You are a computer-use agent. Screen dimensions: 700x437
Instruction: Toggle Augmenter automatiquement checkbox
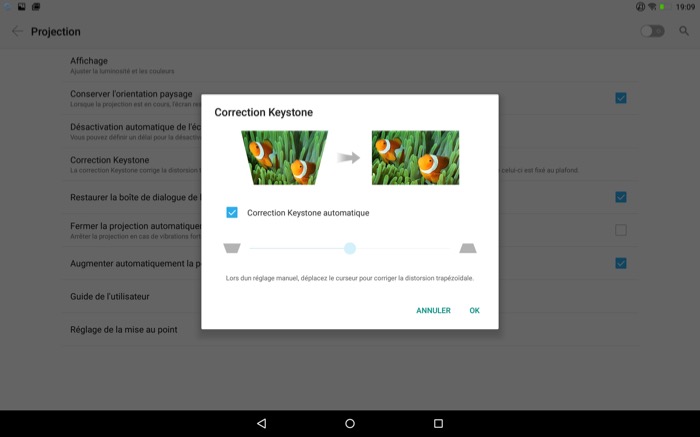pyautogui.click(x=621, y=263)
